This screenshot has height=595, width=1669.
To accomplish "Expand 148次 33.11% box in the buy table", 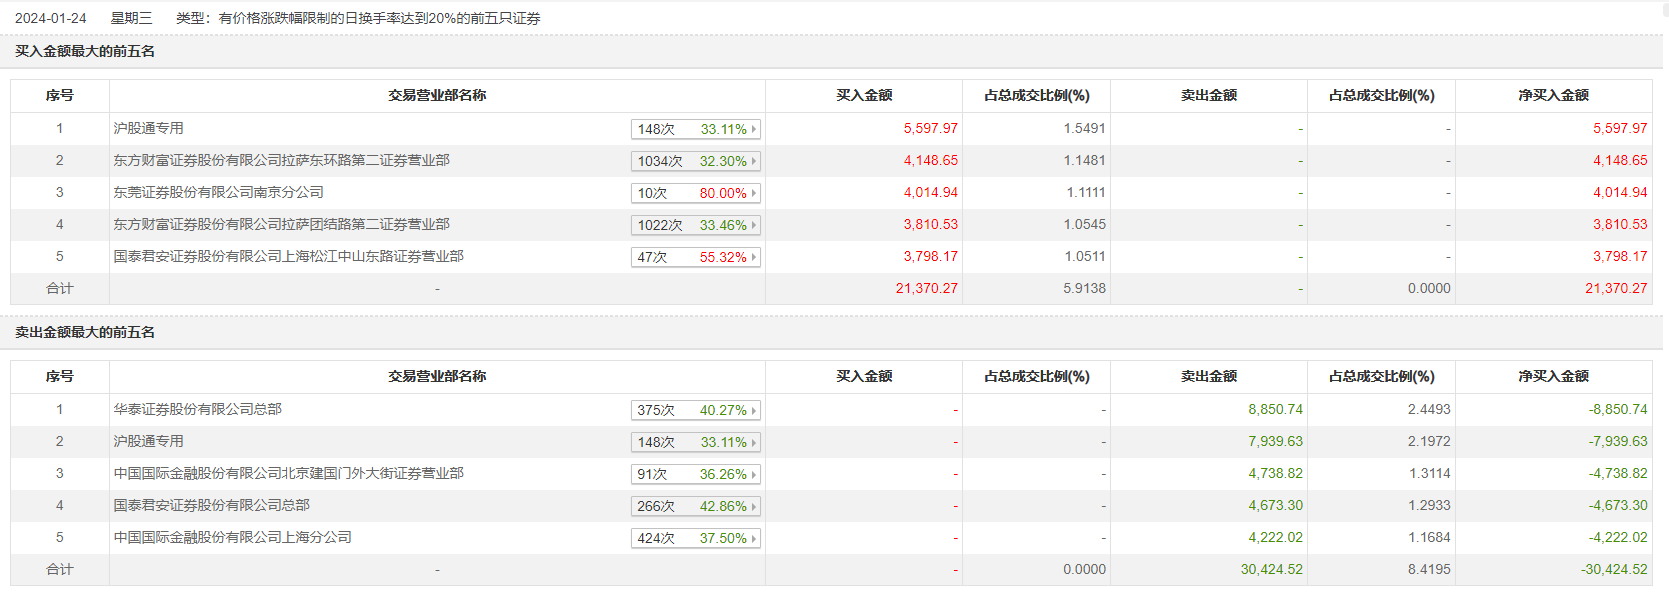I will pyautogui.click(x=696, y=129).
